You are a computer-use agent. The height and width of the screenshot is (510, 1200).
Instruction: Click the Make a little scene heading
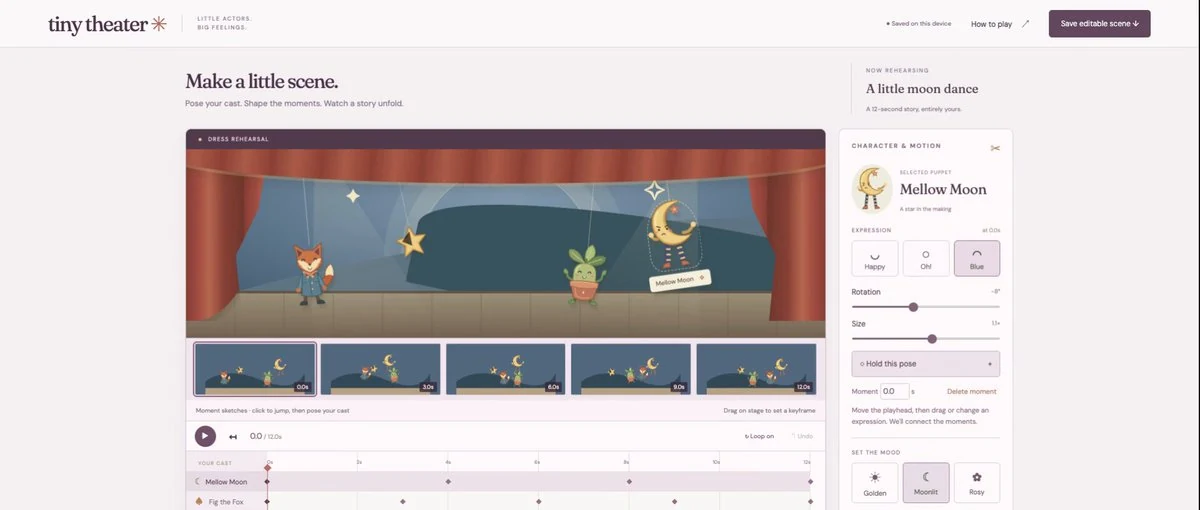click(261, 82)
